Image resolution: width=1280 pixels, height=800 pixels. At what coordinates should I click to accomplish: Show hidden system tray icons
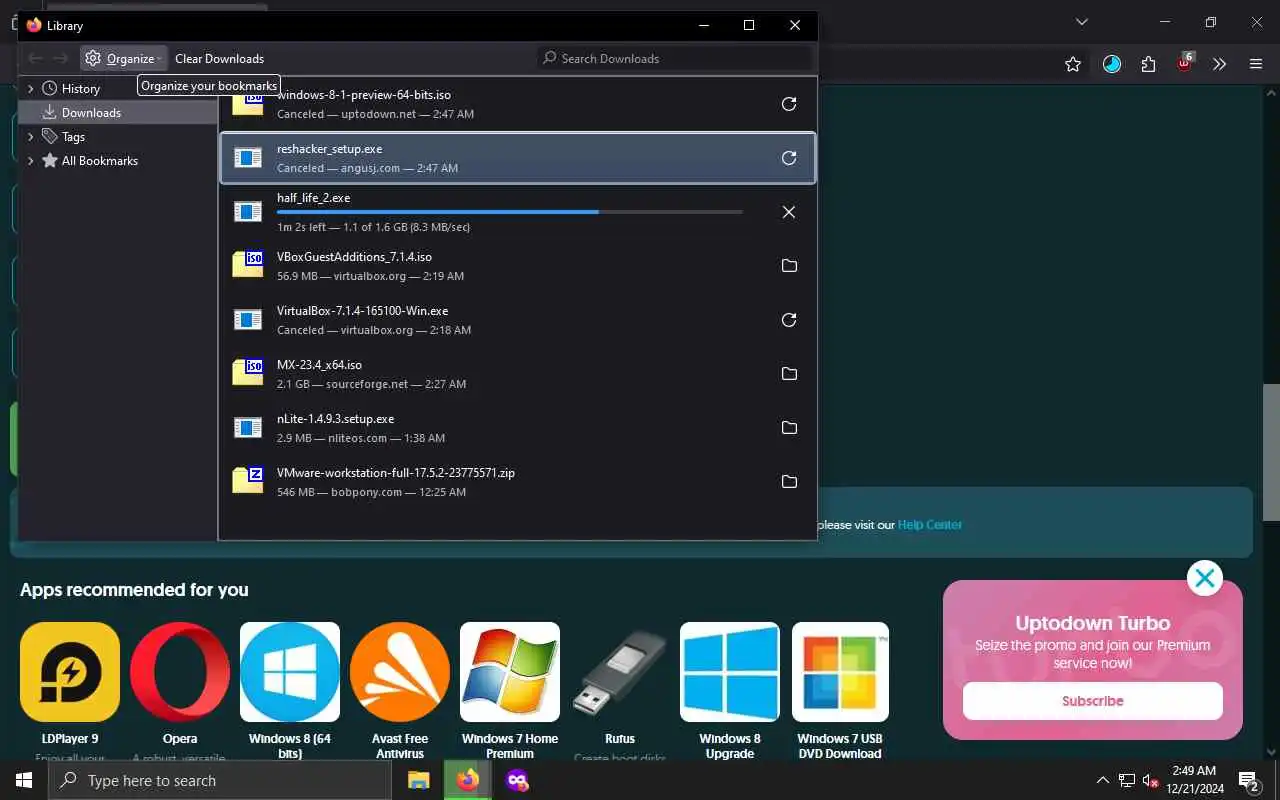[x=1103, y=780]
